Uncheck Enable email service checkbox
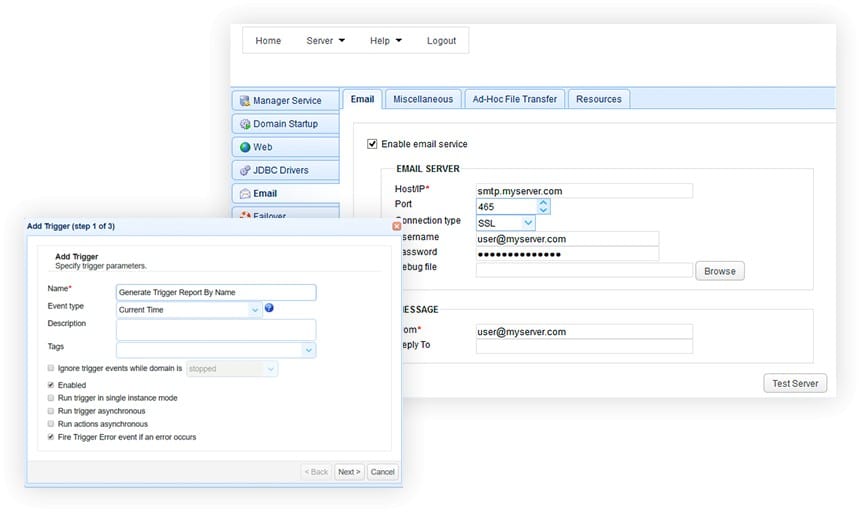 pyautogui.click(x=372, y=144)
